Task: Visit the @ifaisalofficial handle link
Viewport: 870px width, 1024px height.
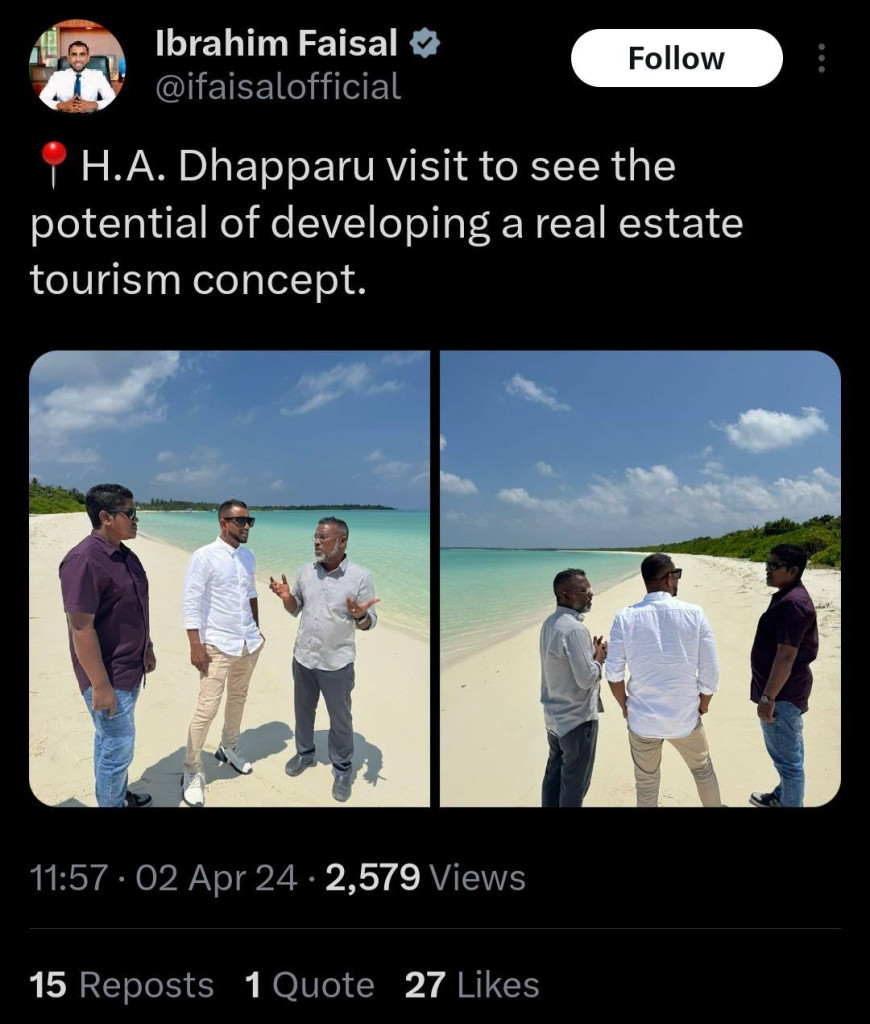Action: click(278, 87)
